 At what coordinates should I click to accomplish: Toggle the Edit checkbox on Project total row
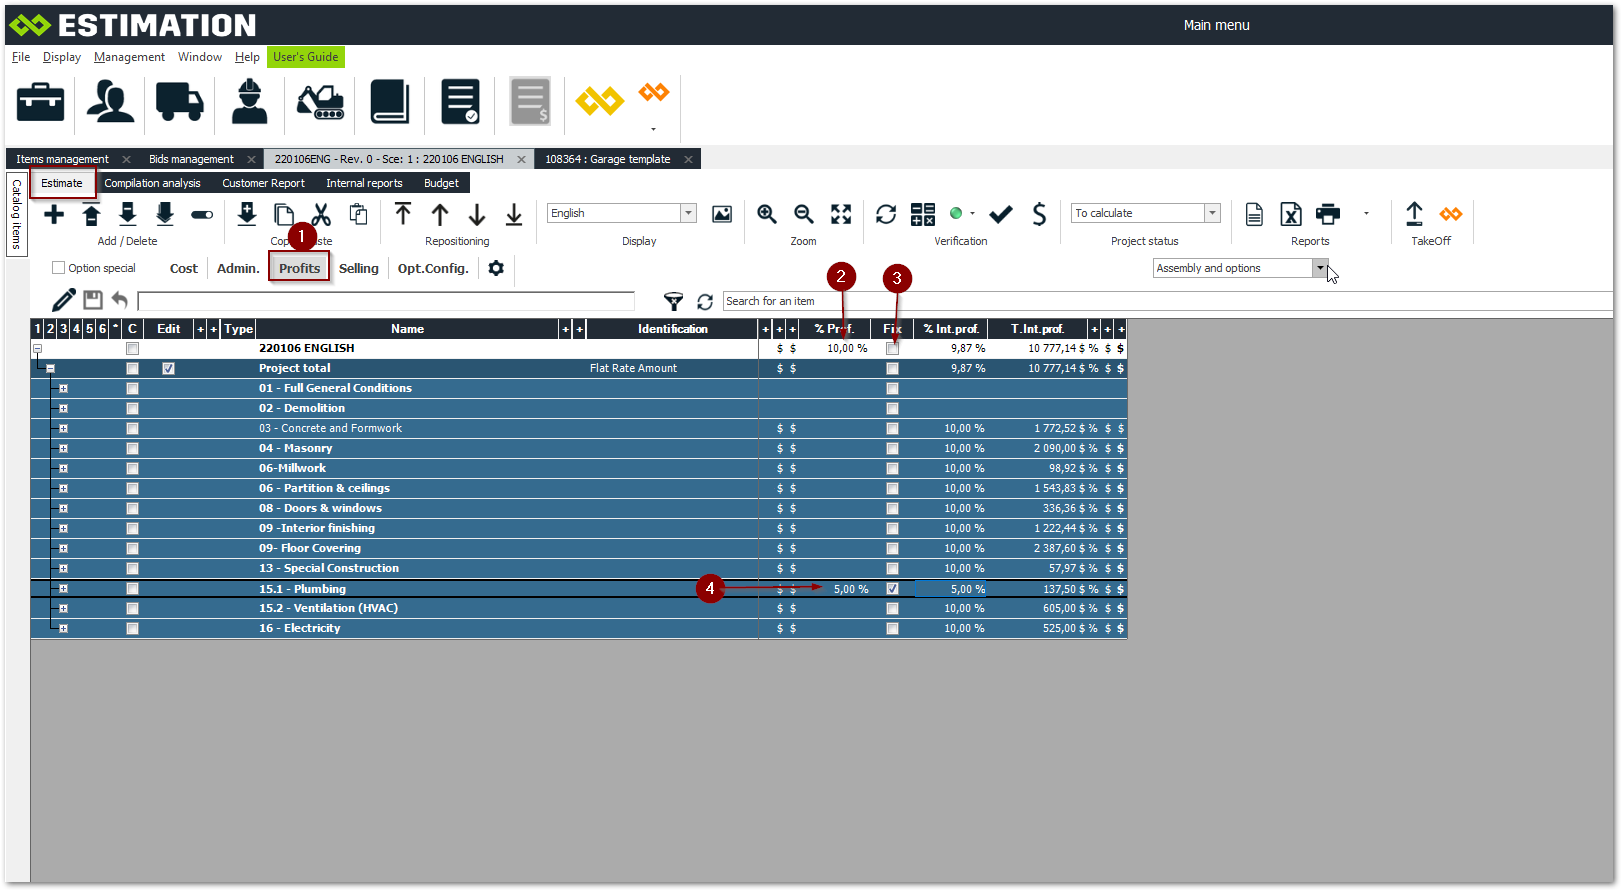168,368
